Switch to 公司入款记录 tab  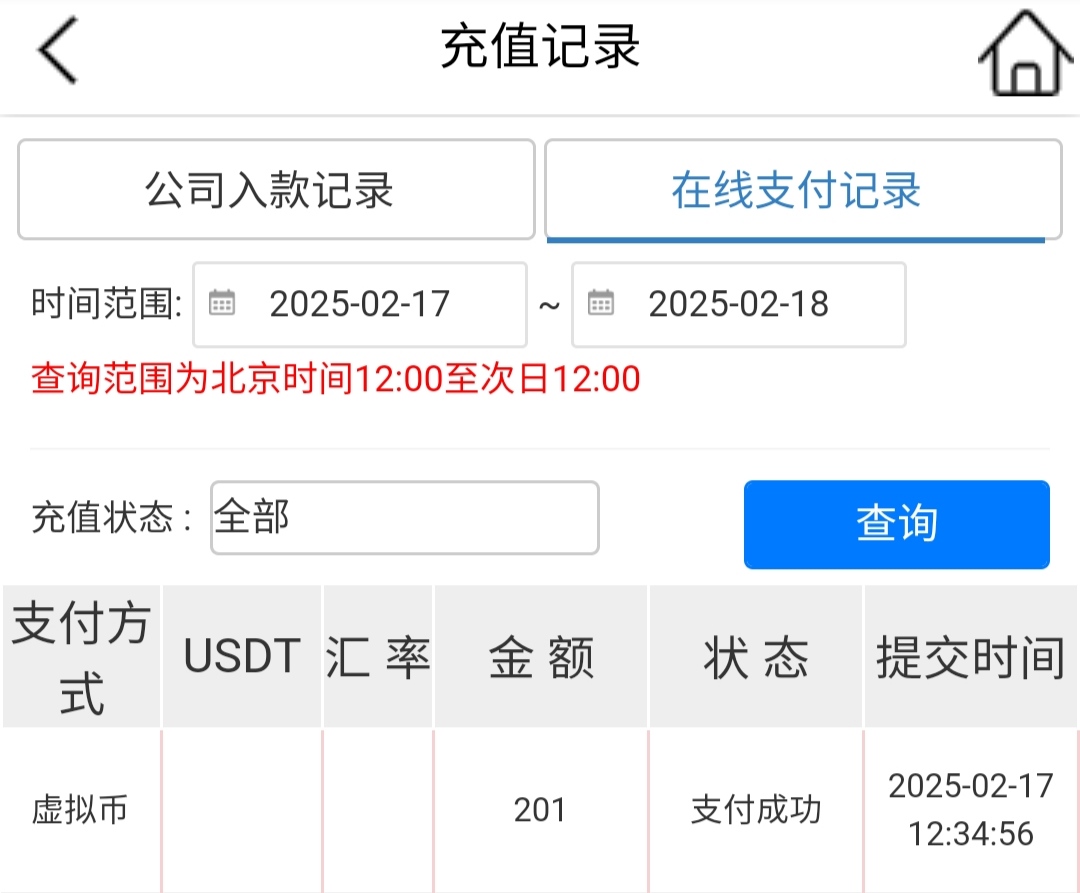pos(276,190)
